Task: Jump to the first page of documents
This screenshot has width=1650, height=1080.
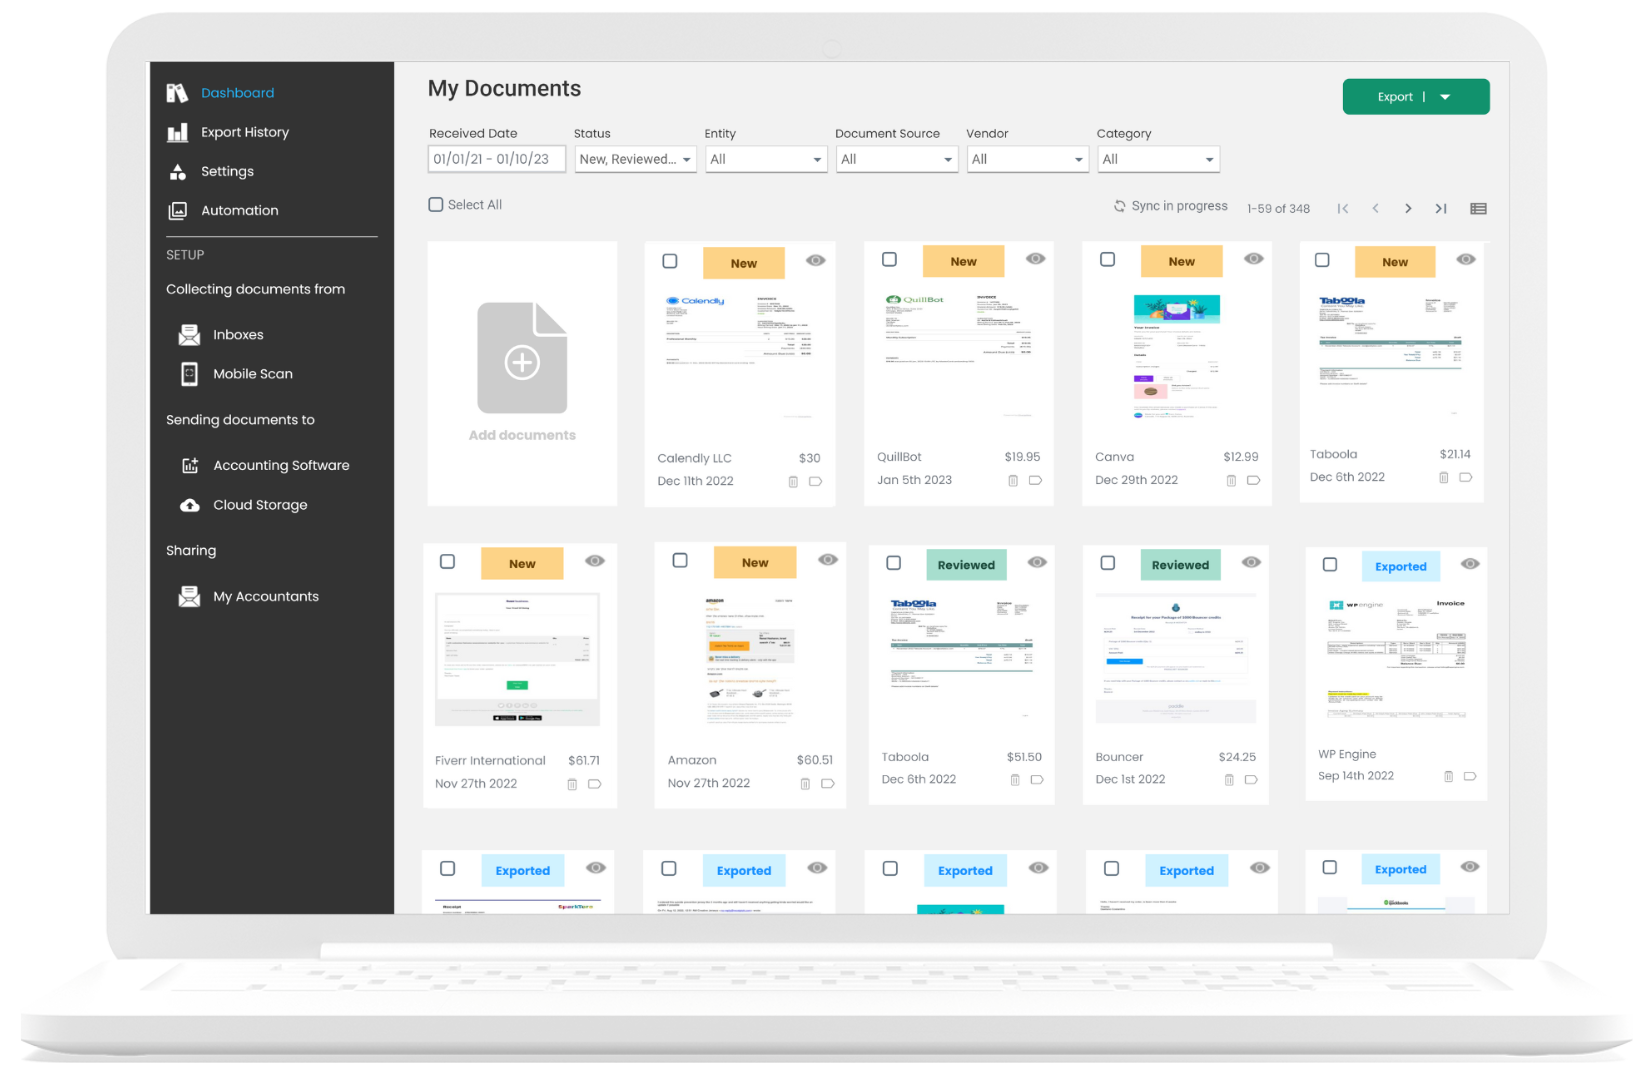Action: (x=1343, y=209)
